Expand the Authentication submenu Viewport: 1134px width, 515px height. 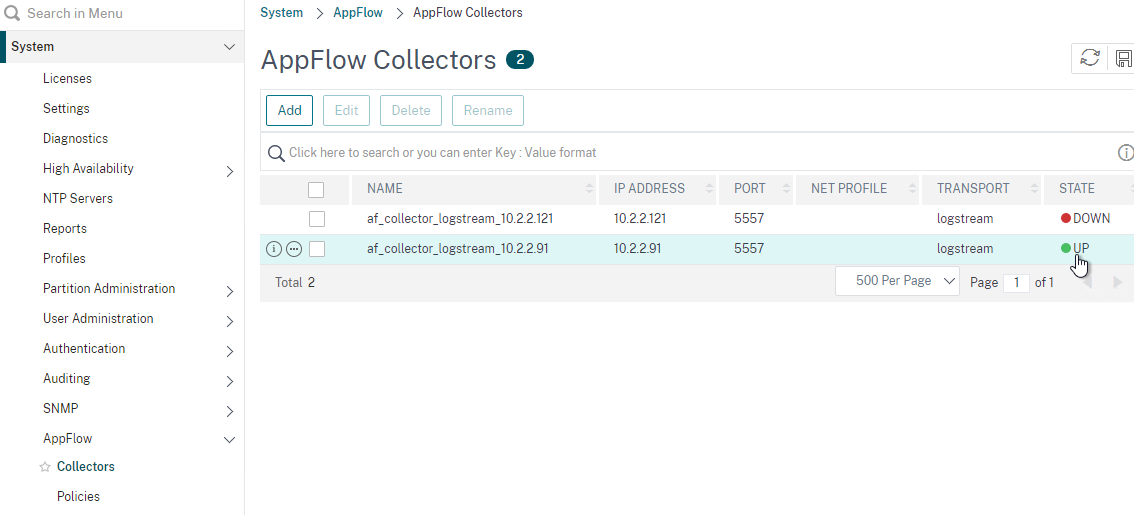tap(230, 352)
